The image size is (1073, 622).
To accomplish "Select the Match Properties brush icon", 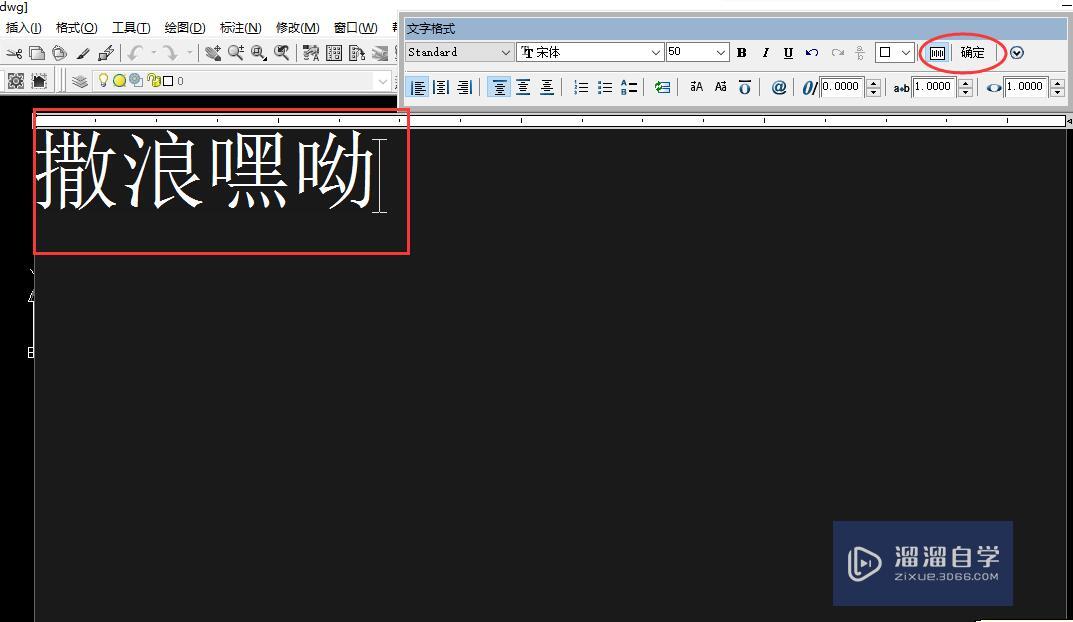I will (83, 53).
